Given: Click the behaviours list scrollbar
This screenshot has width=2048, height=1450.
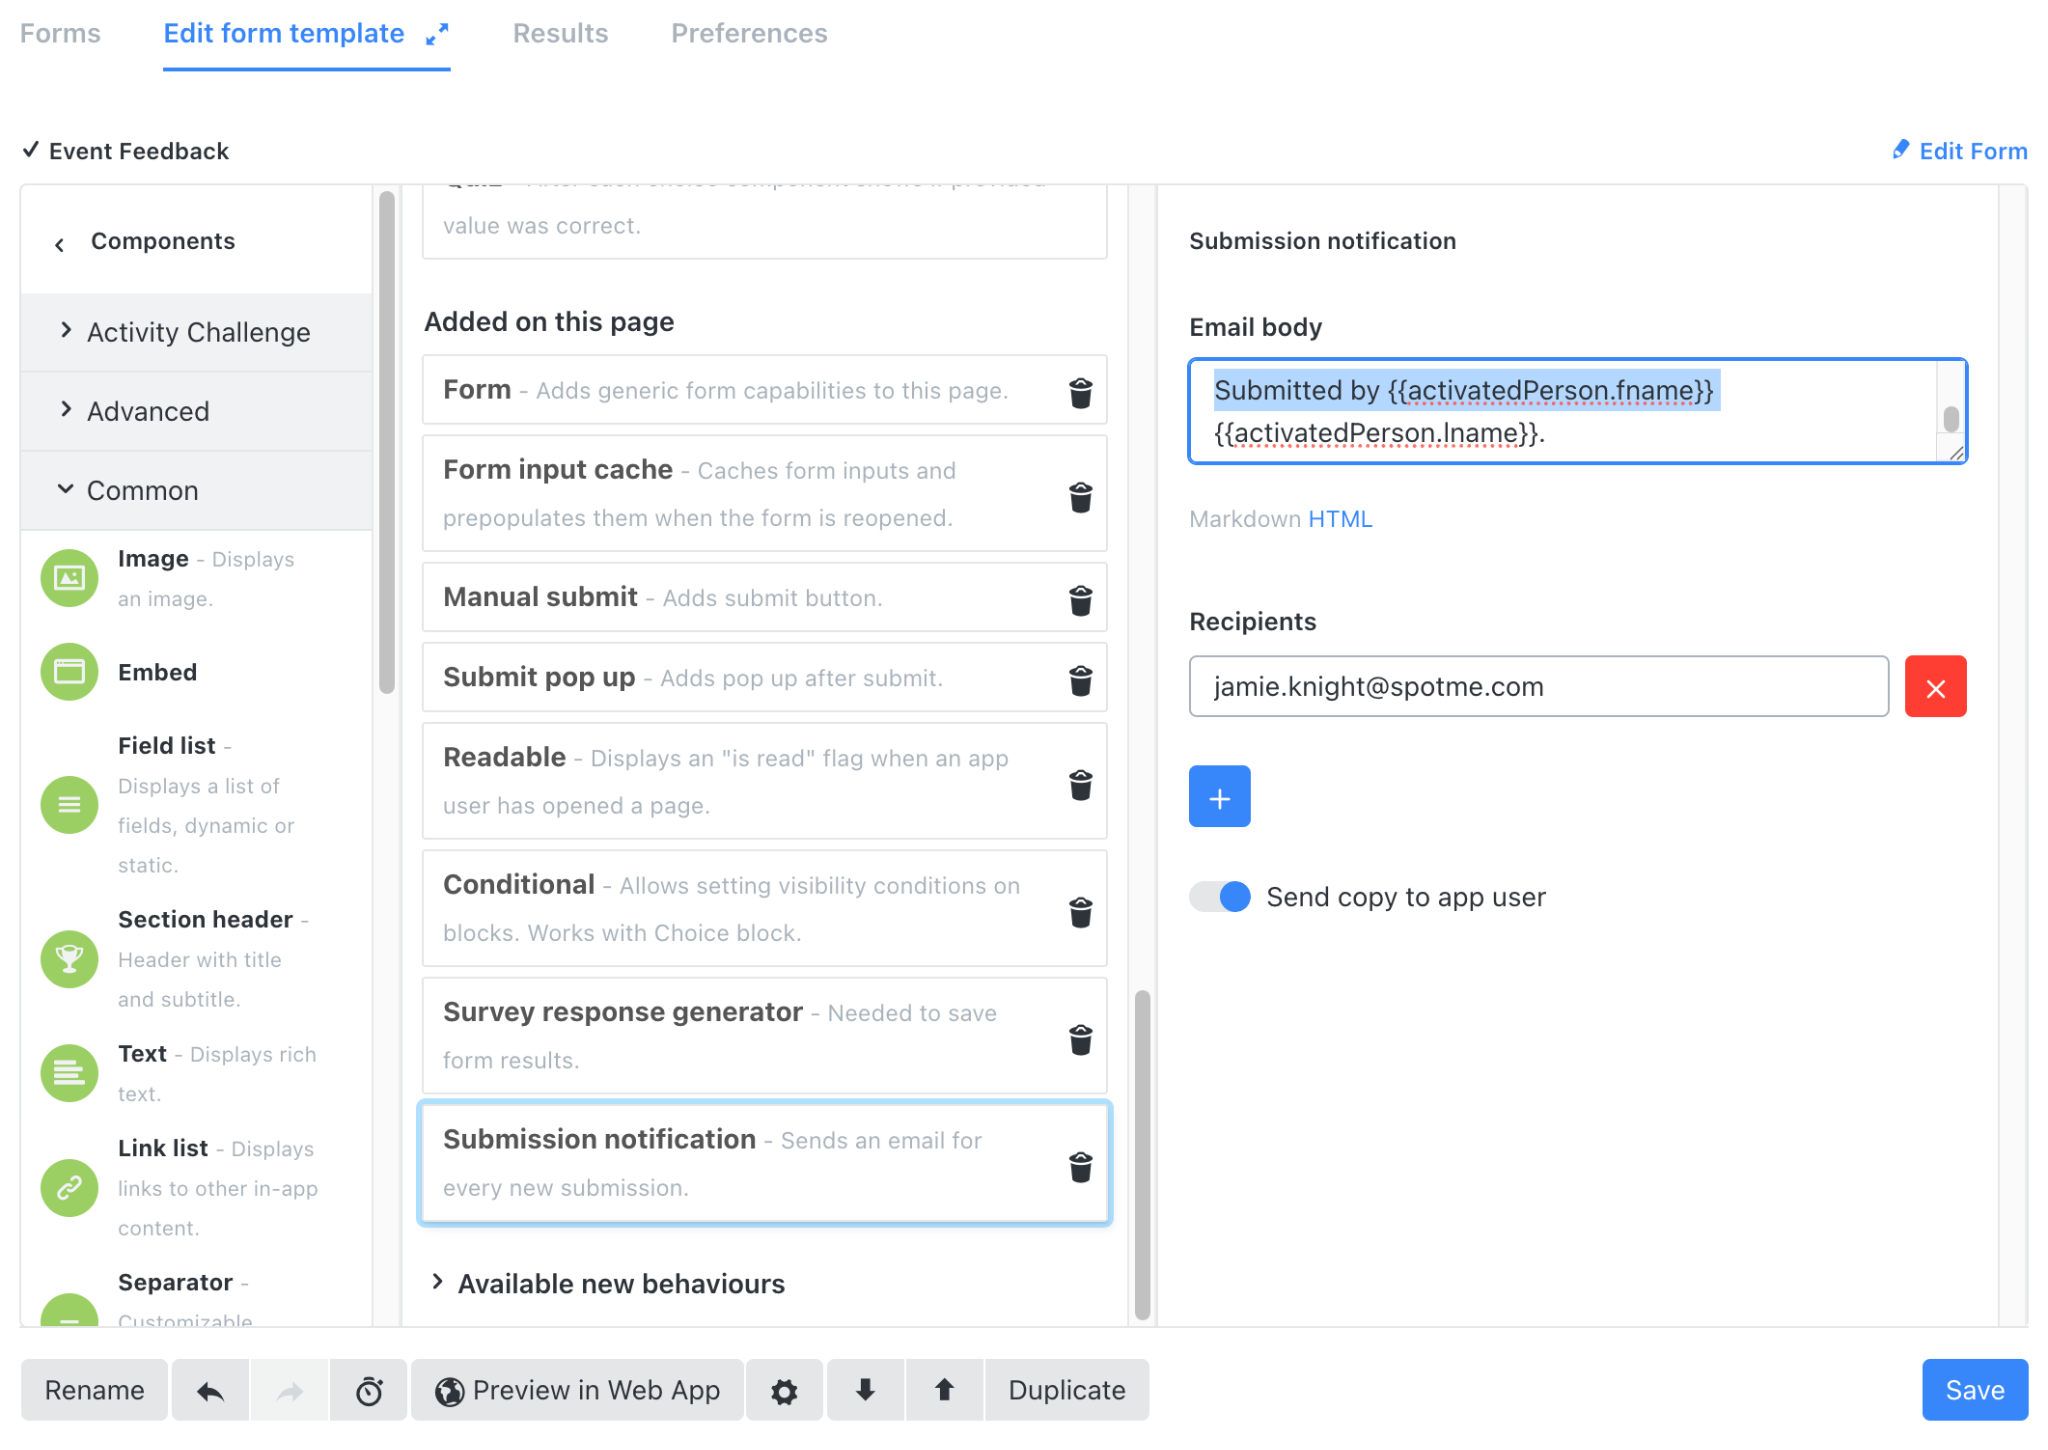Looking at the screenshot, I should point(1142,1155).
